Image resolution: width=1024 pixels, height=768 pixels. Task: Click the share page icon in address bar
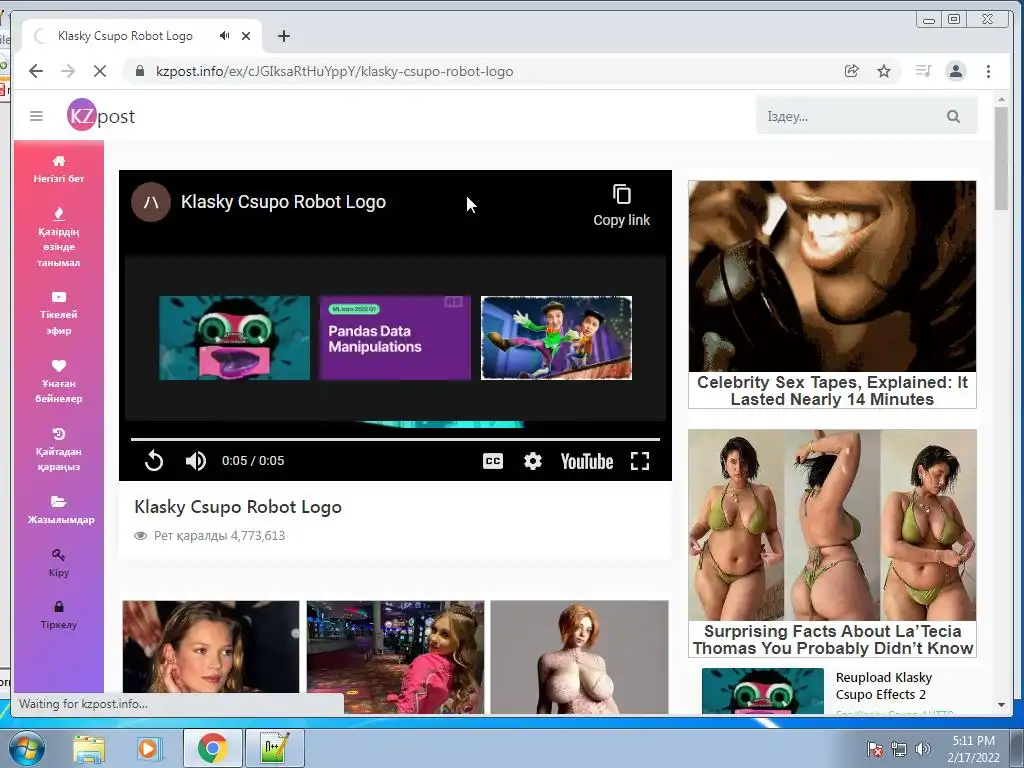point(852,71)
